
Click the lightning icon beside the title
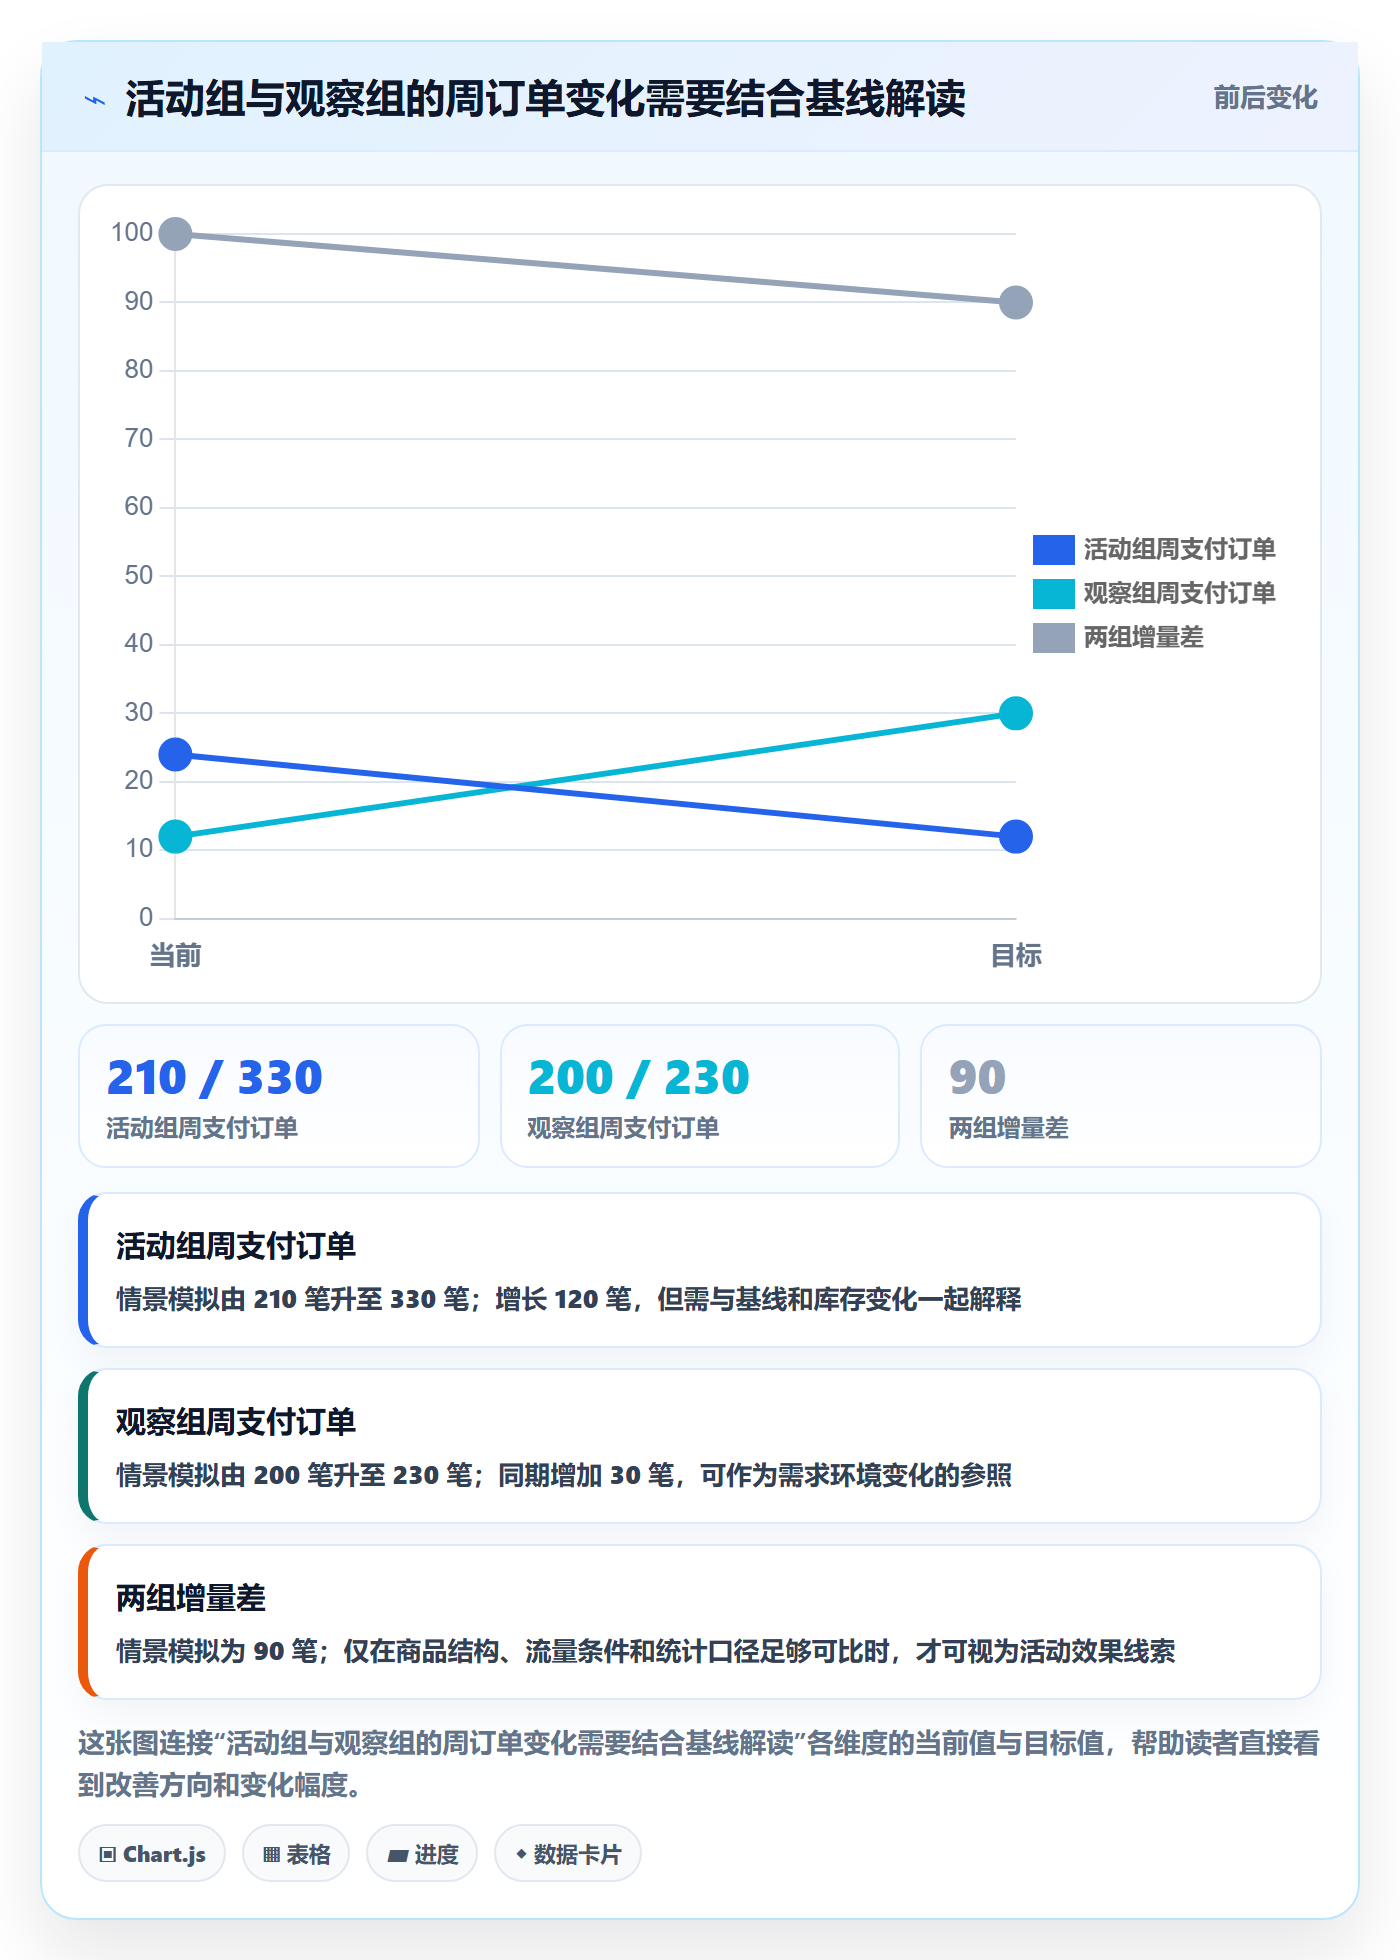point(95,100)
